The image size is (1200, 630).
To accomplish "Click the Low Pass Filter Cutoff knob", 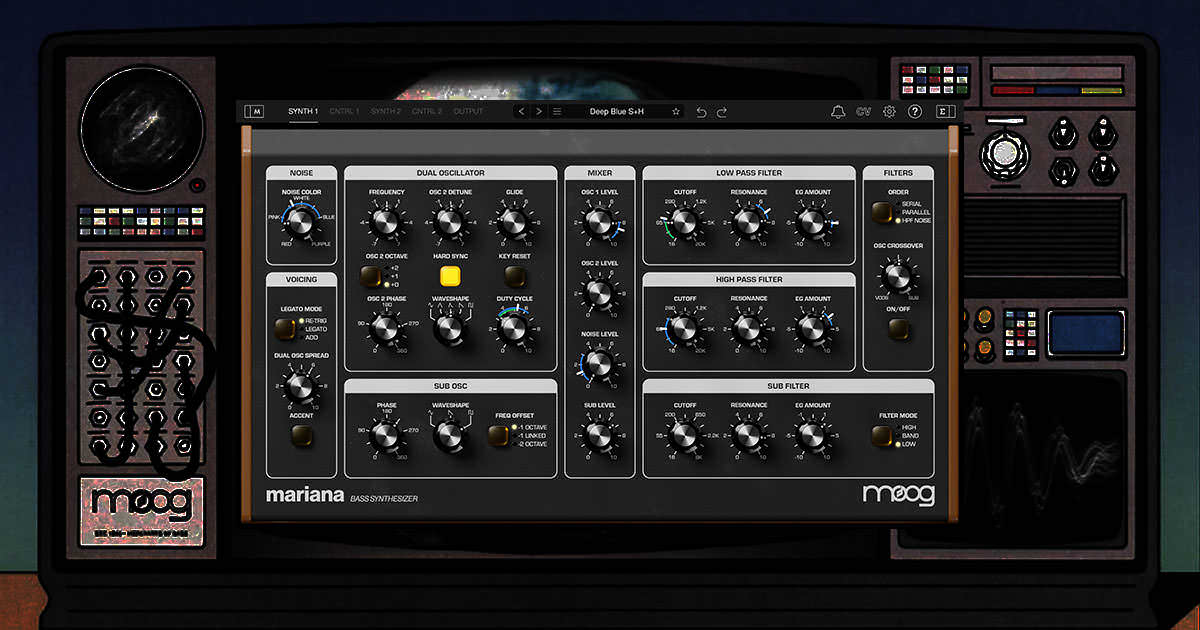I will click(684, 222).
